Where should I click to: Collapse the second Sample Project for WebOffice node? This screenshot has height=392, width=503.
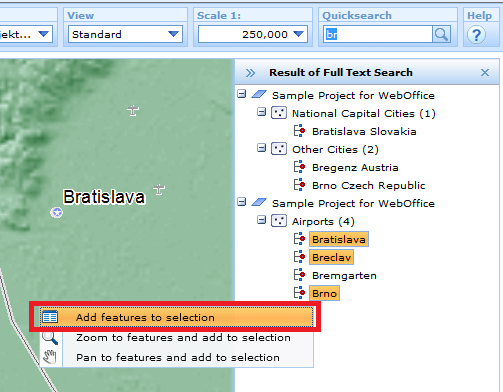242,202
